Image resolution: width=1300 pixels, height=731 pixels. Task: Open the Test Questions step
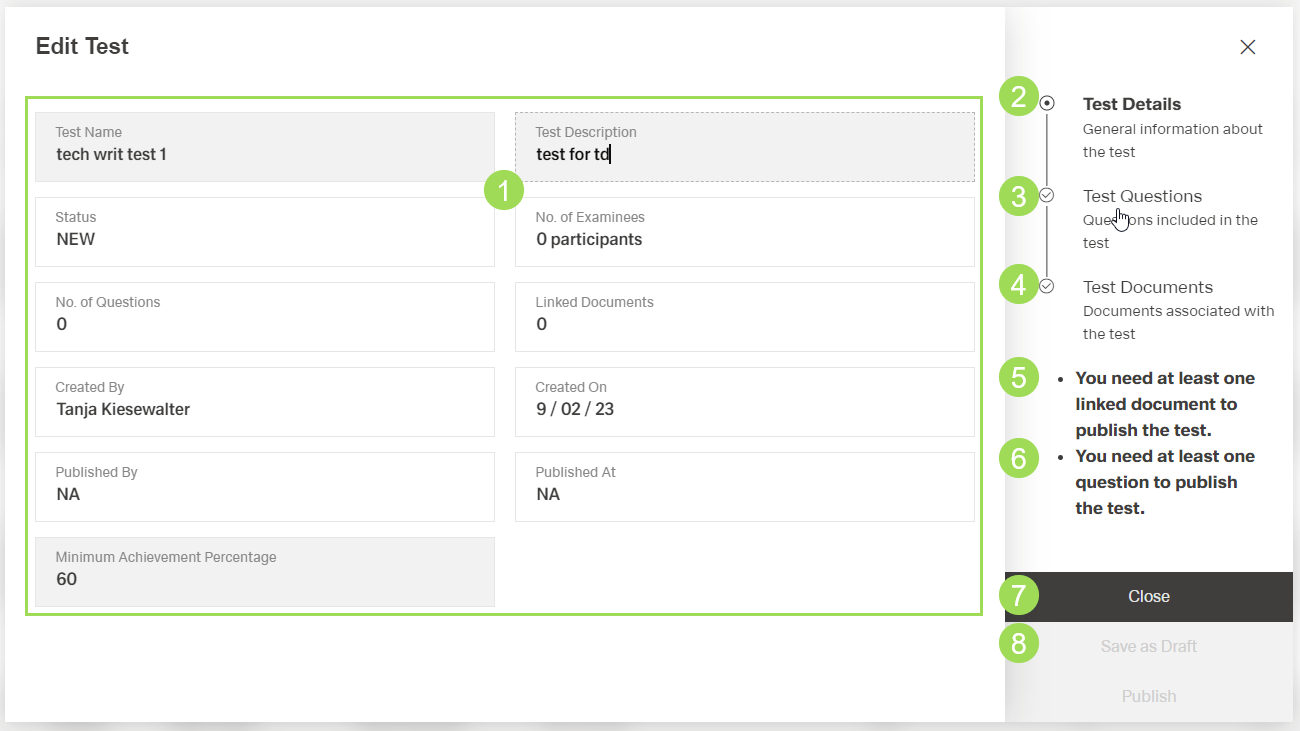point(1142,196)
